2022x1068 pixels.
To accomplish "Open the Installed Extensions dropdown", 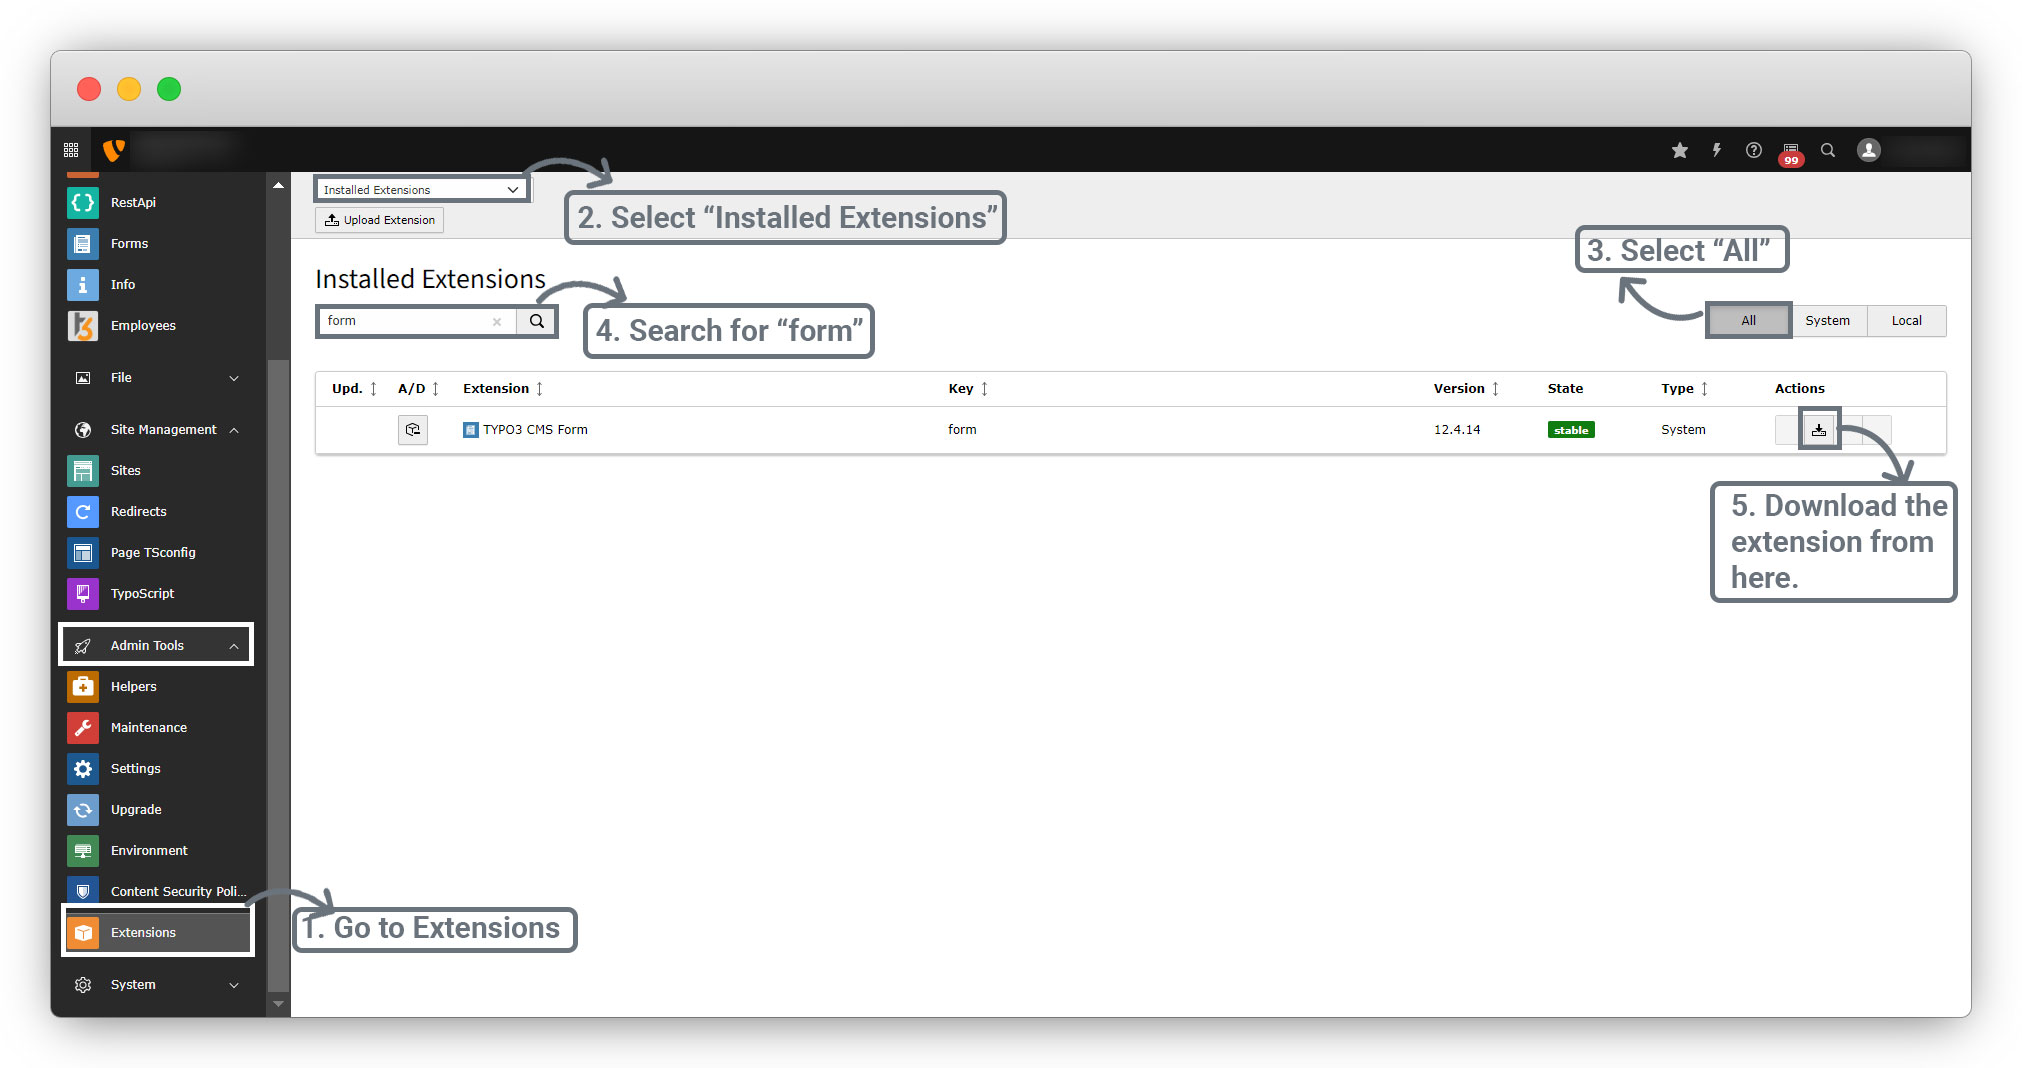I will pos(420,190).
